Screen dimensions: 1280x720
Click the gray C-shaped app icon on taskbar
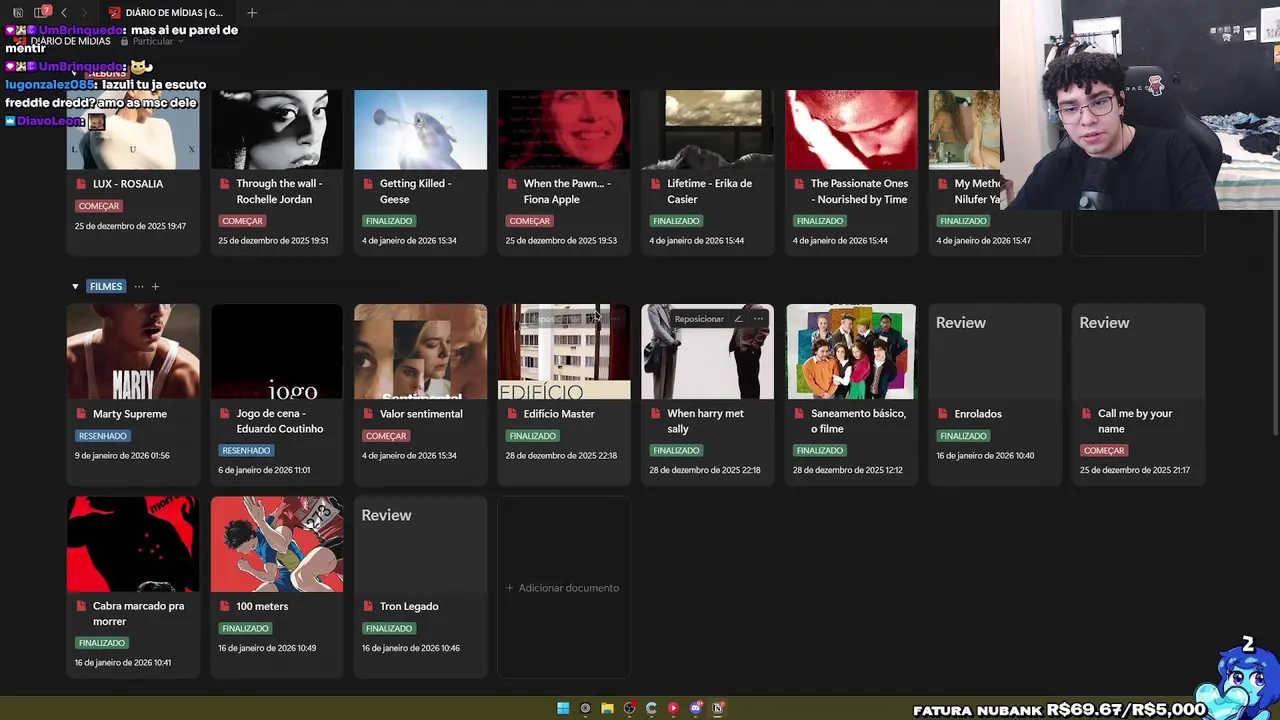pos(651,708)
